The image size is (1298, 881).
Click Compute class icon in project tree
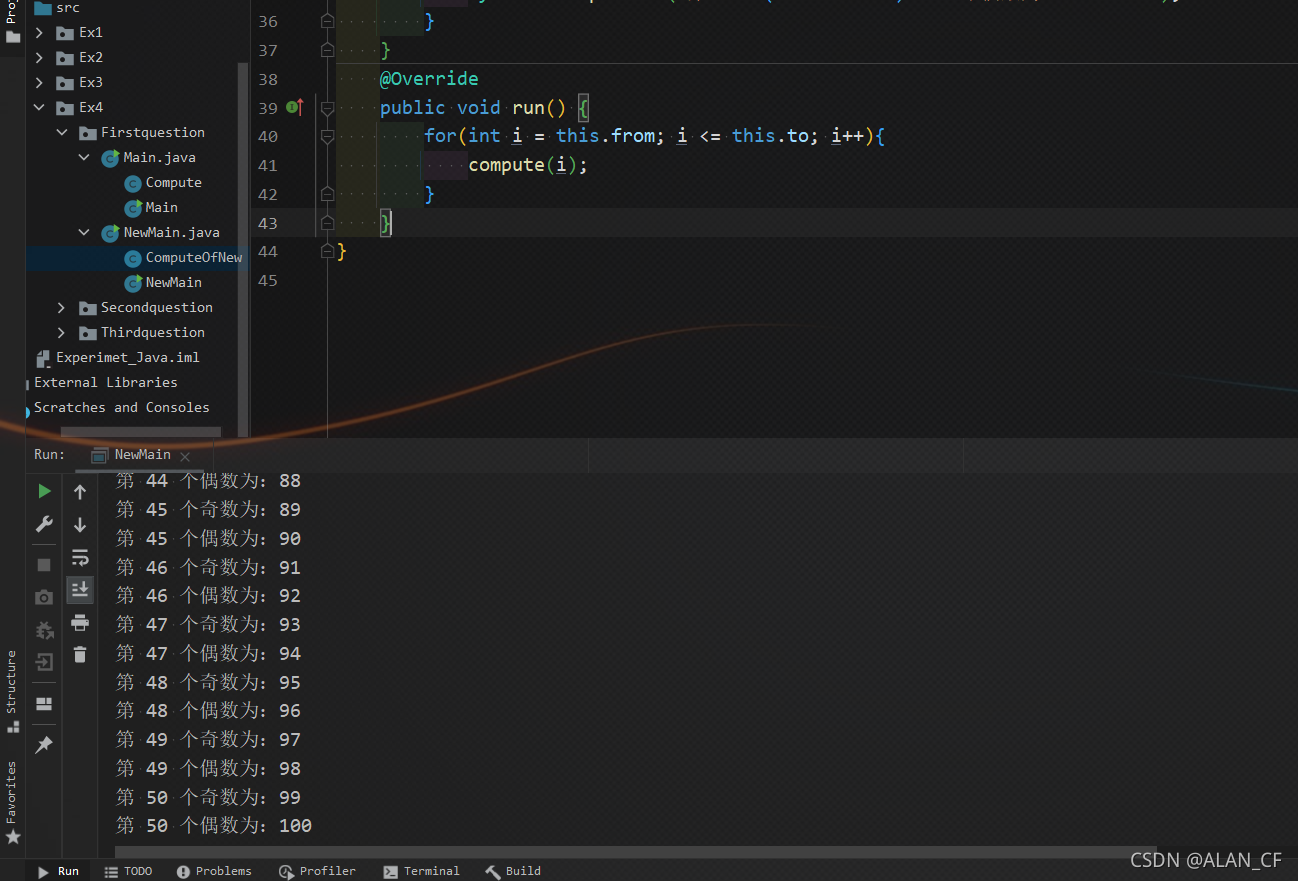[133, 183]
